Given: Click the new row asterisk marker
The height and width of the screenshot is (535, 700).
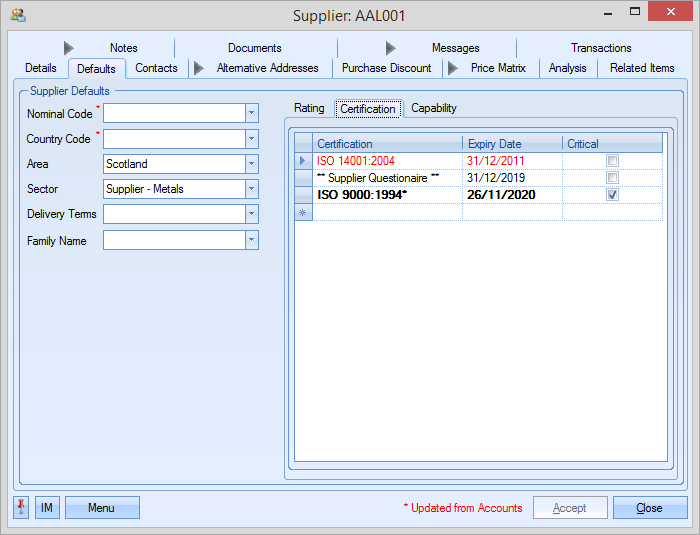Looking at the screenshot, I should click(x=303, y=212).
